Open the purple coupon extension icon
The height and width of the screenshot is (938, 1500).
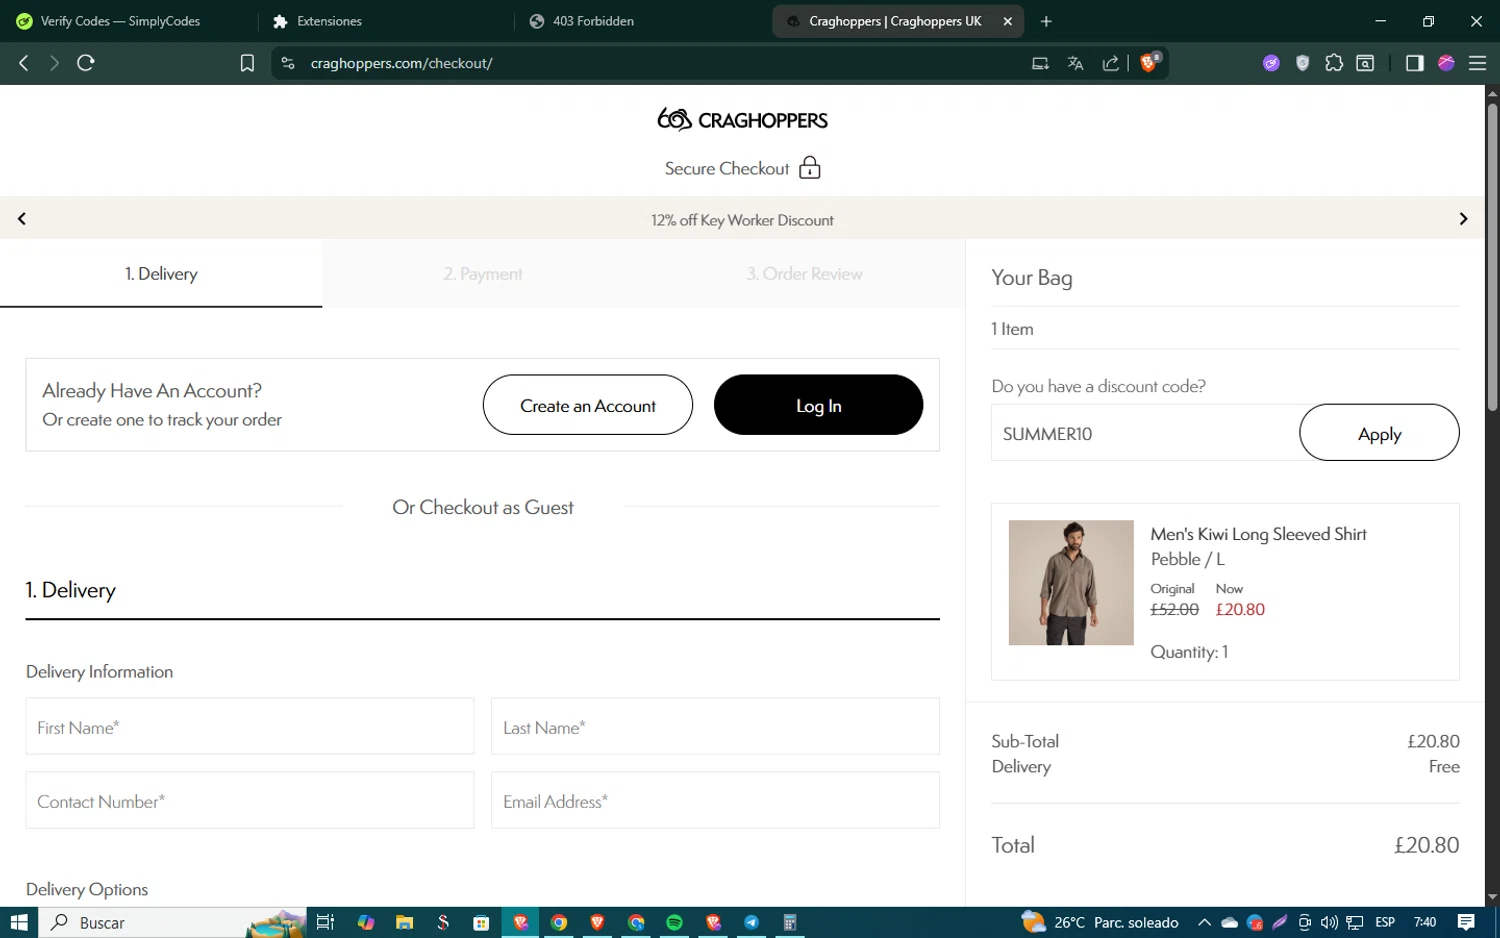[1271, 63]
